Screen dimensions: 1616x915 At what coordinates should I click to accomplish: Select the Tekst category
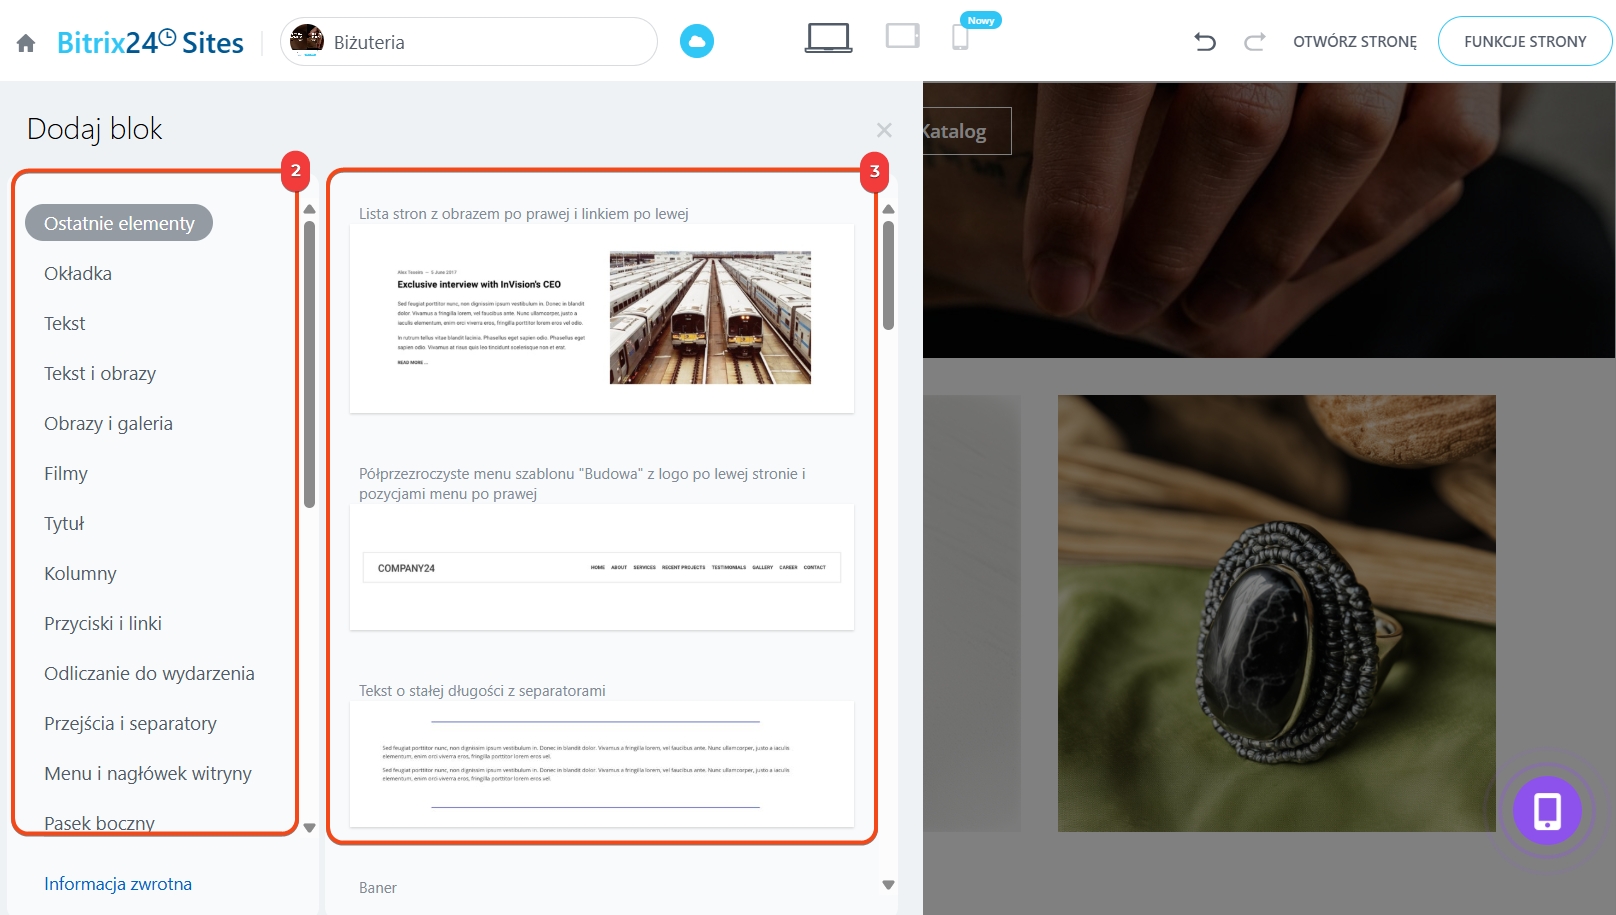click(x=65, y=323)
